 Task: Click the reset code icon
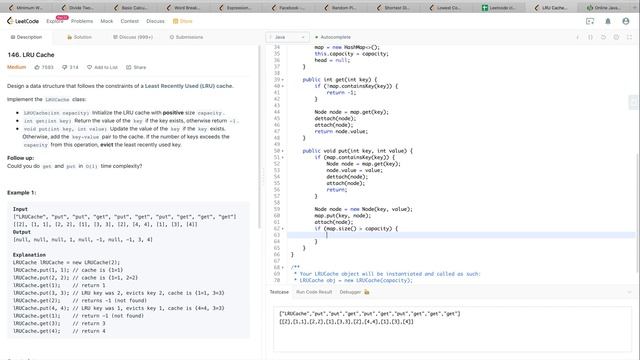[x=603, y=37]
